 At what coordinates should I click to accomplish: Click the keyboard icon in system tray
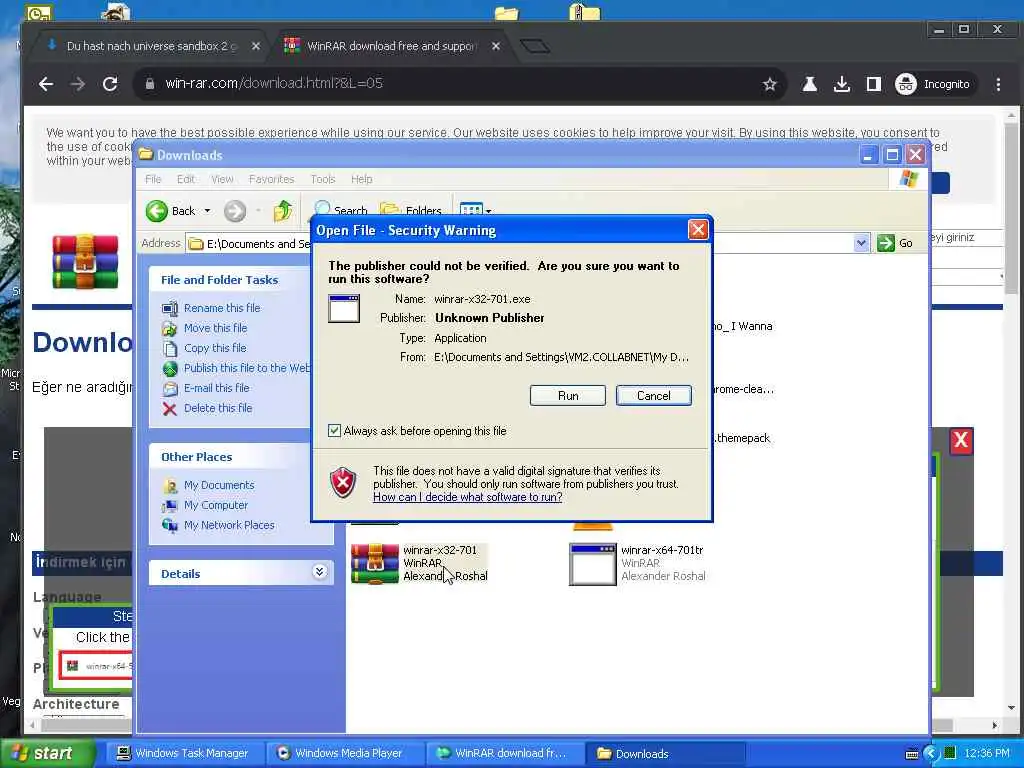912,754
